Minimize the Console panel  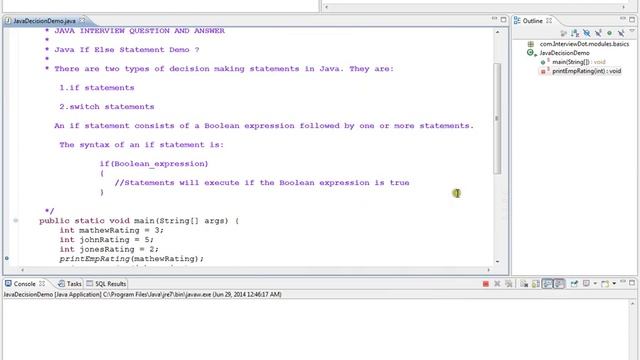[x=622, y=282]
